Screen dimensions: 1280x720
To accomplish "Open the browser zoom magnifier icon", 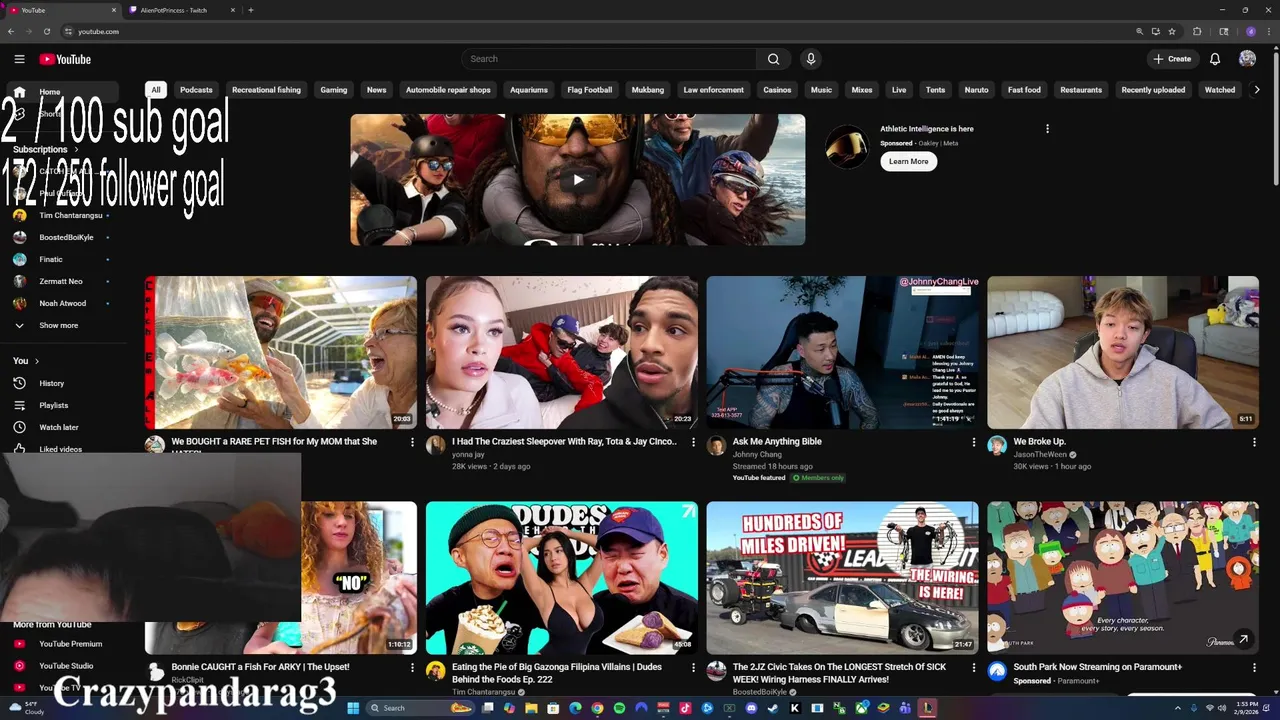I will tap(1139, 31).
